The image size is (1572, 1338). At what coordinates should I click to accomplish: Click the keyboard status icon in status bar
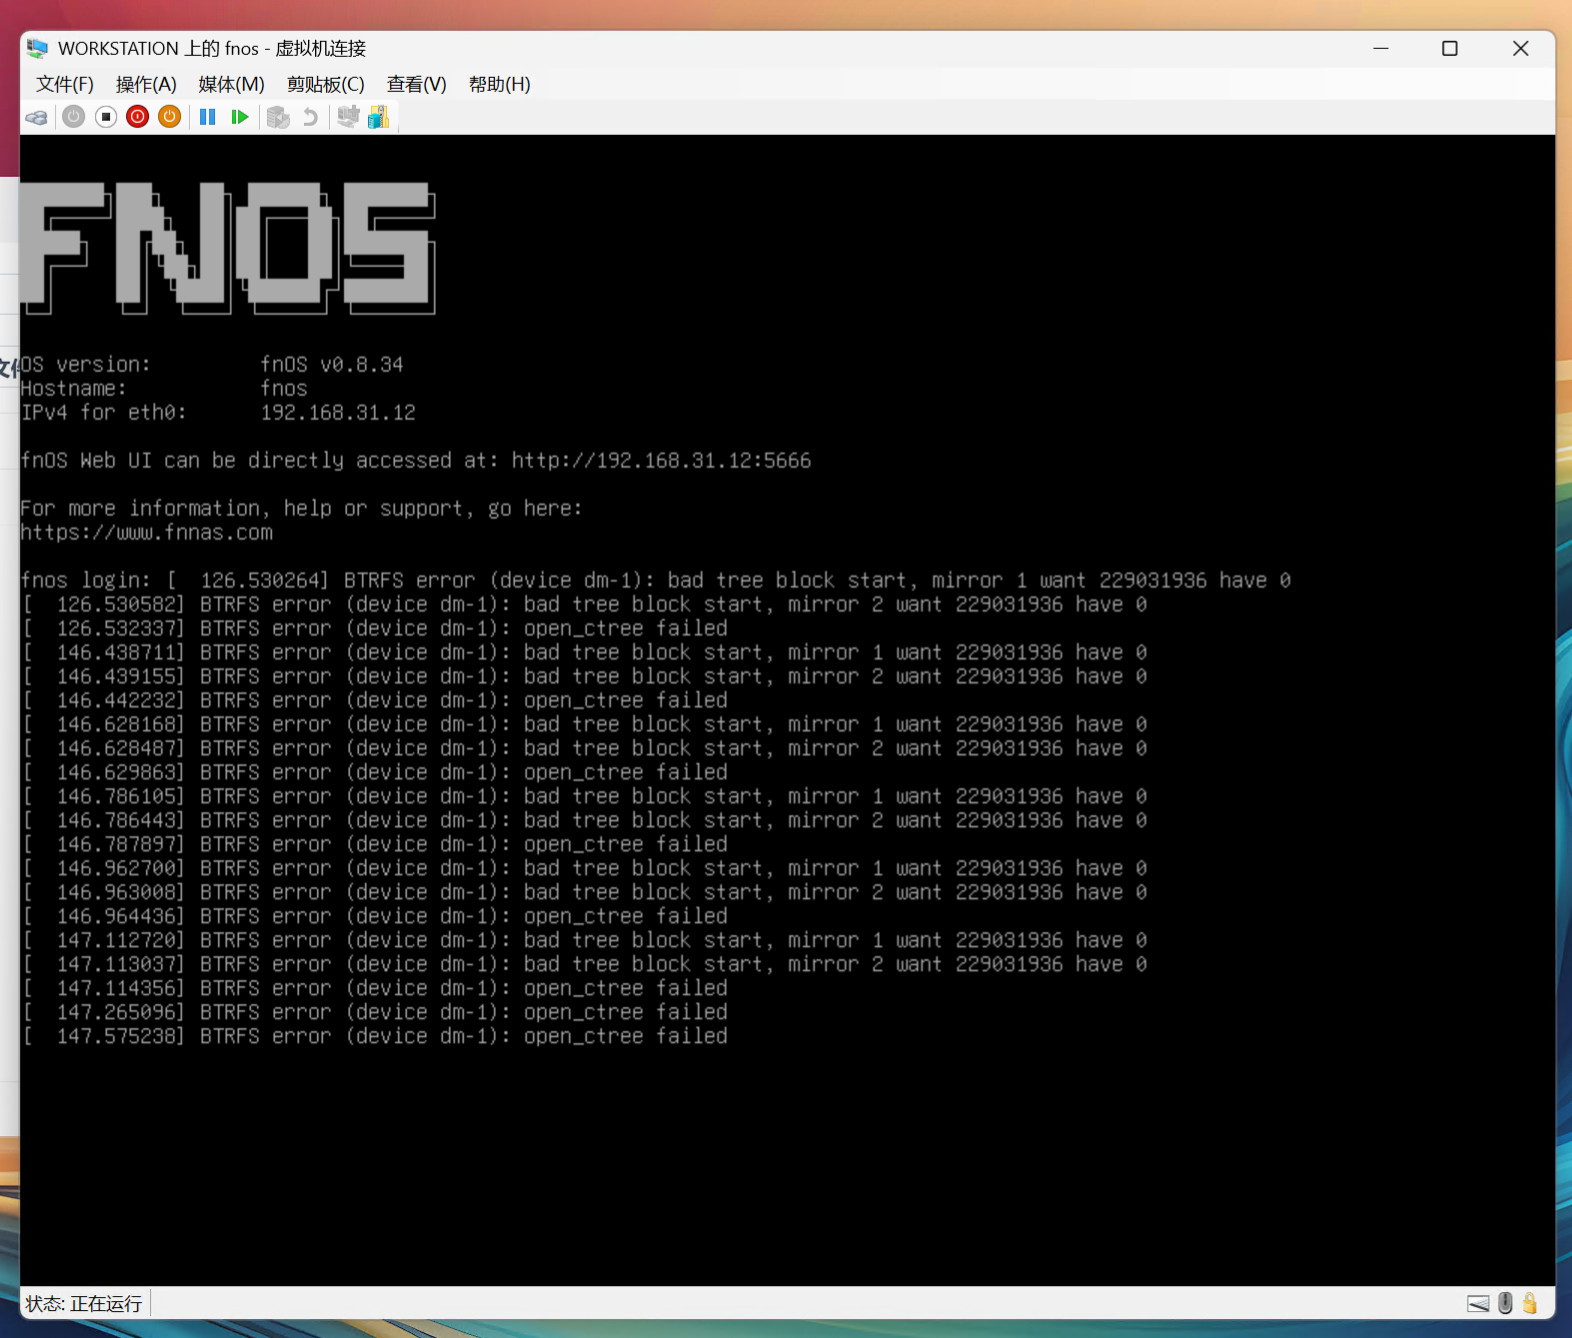pos(1478,1303)
